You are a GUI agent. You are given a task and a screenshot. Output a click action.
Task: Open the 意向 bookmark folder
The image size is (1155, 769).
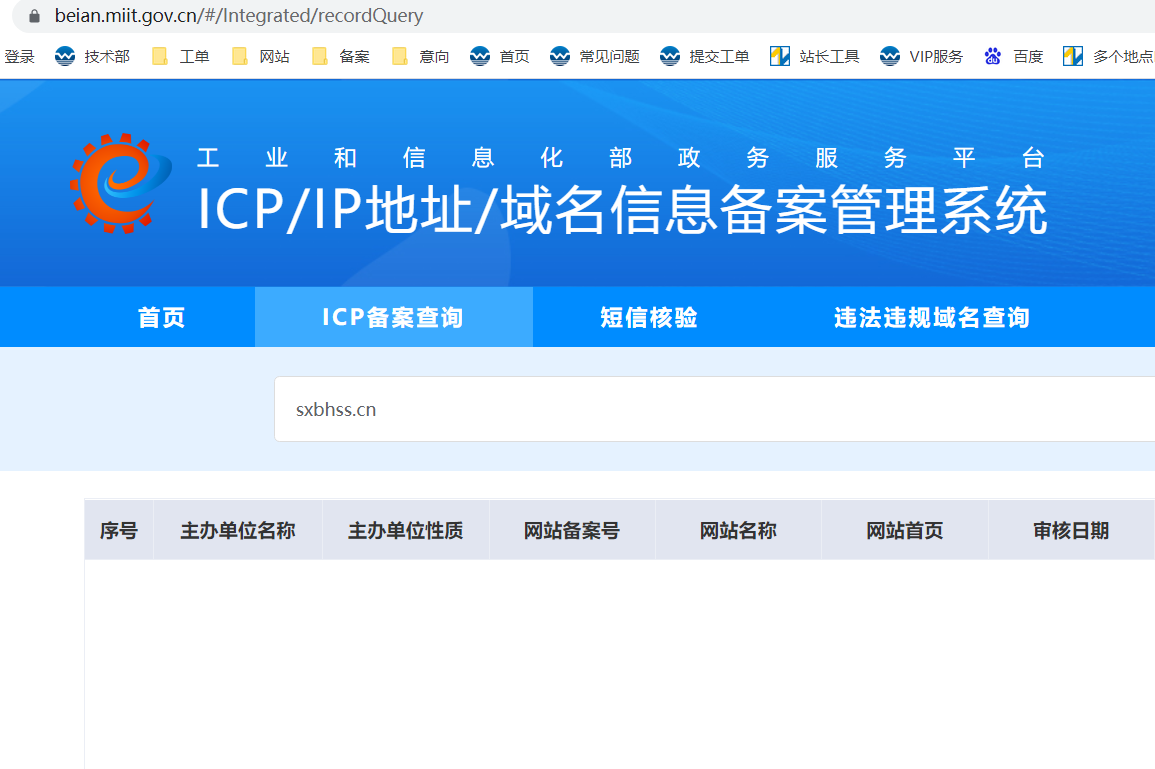coord(421,56)
